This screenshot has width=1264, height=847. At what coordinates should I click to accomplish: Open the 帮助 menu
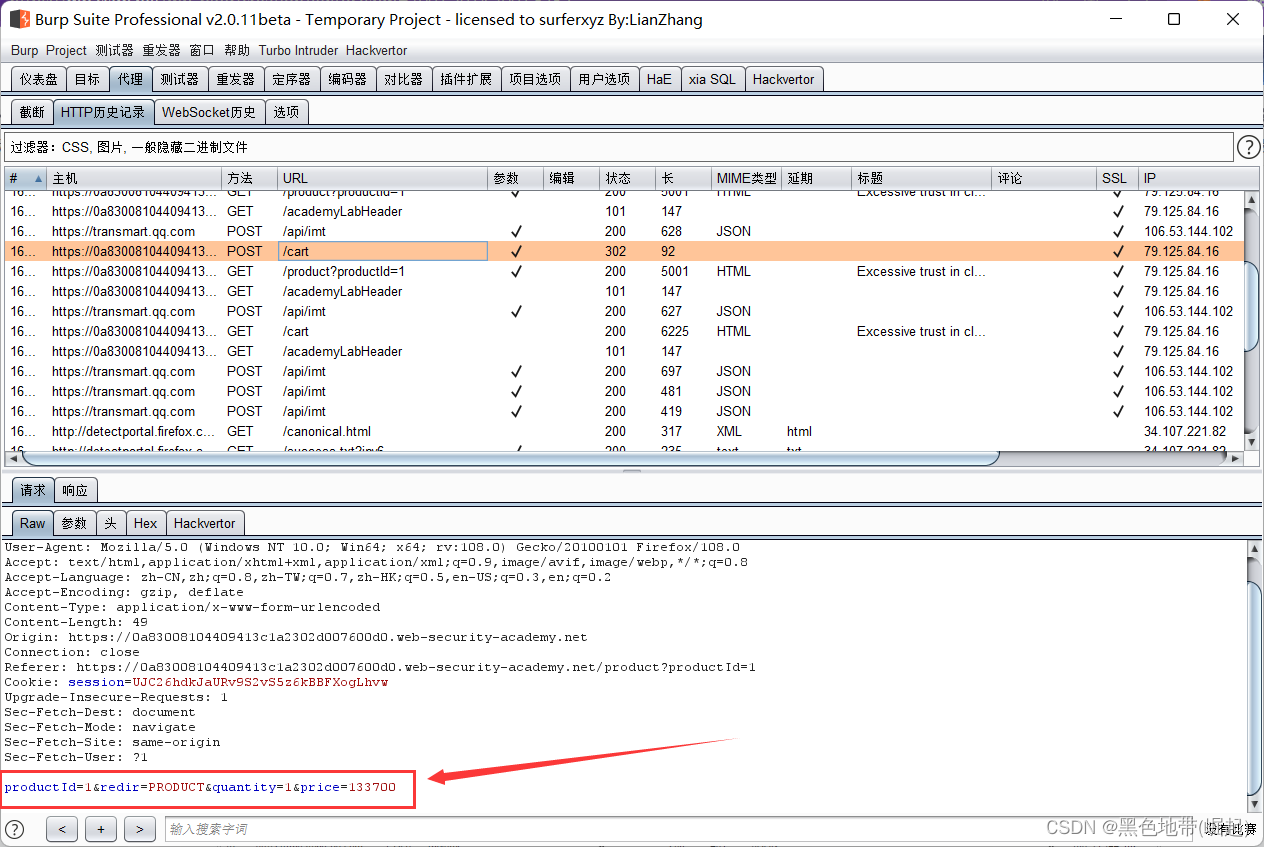(237, 50)
